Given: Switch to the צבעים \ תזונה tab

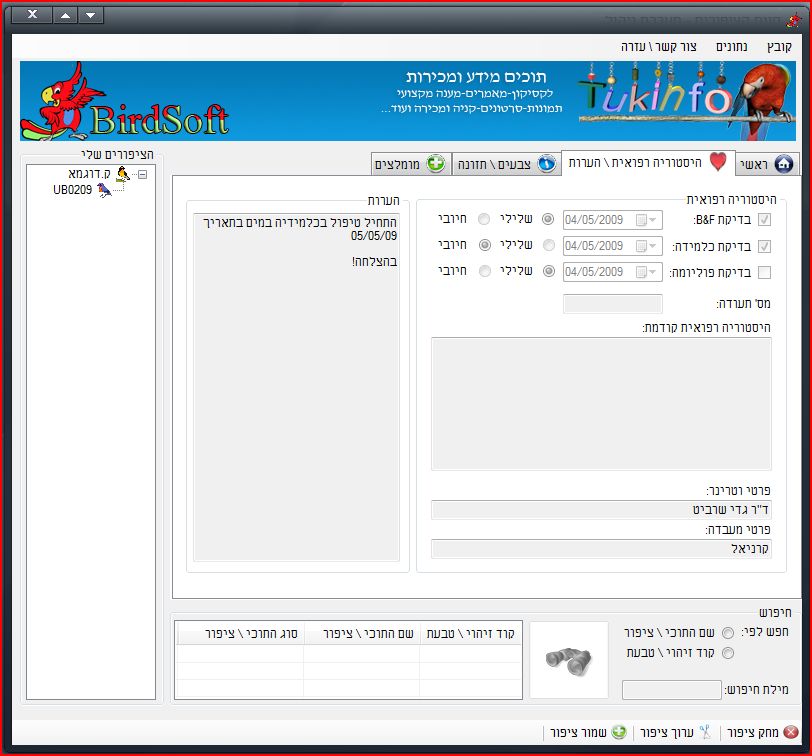Looking at the screenshot, I should point(506,164).
